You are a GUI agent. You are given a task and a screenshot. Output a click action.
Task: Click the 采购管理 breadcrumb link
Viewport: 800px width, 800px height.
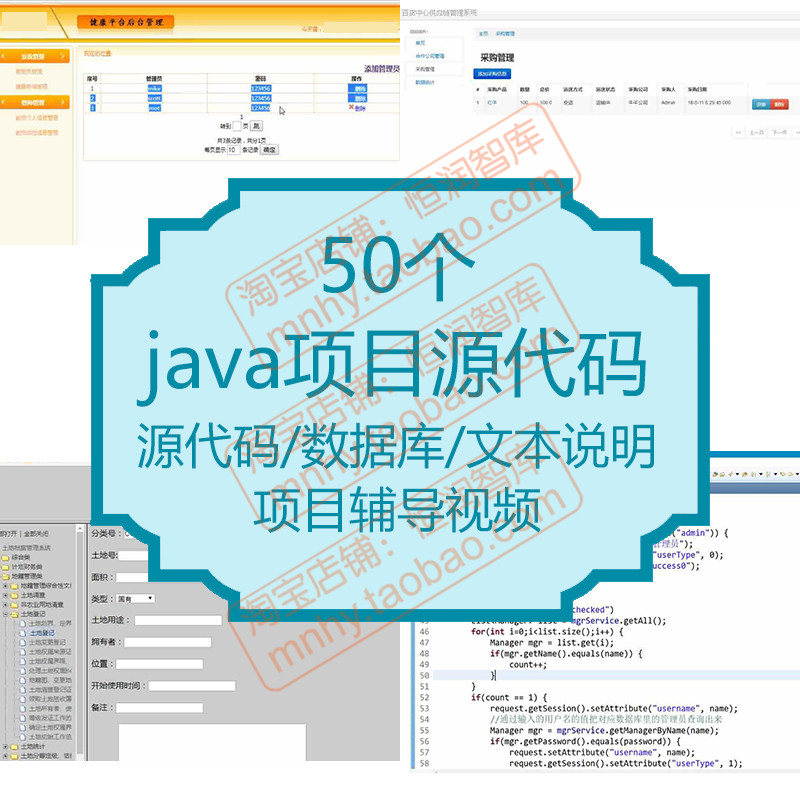click(505, 34)
